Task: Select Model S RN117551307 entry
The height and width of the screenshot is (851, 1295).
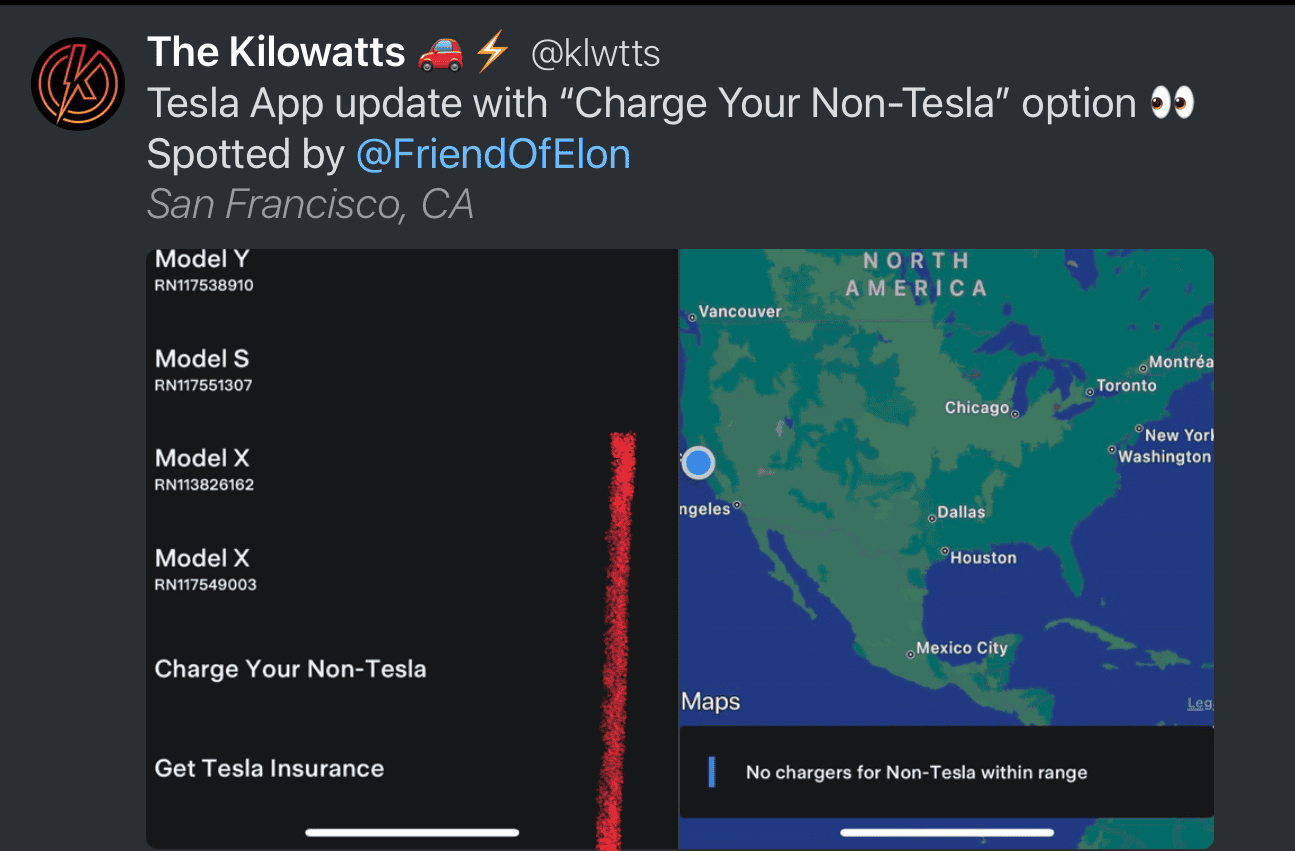Action: (x=203, y=370)
